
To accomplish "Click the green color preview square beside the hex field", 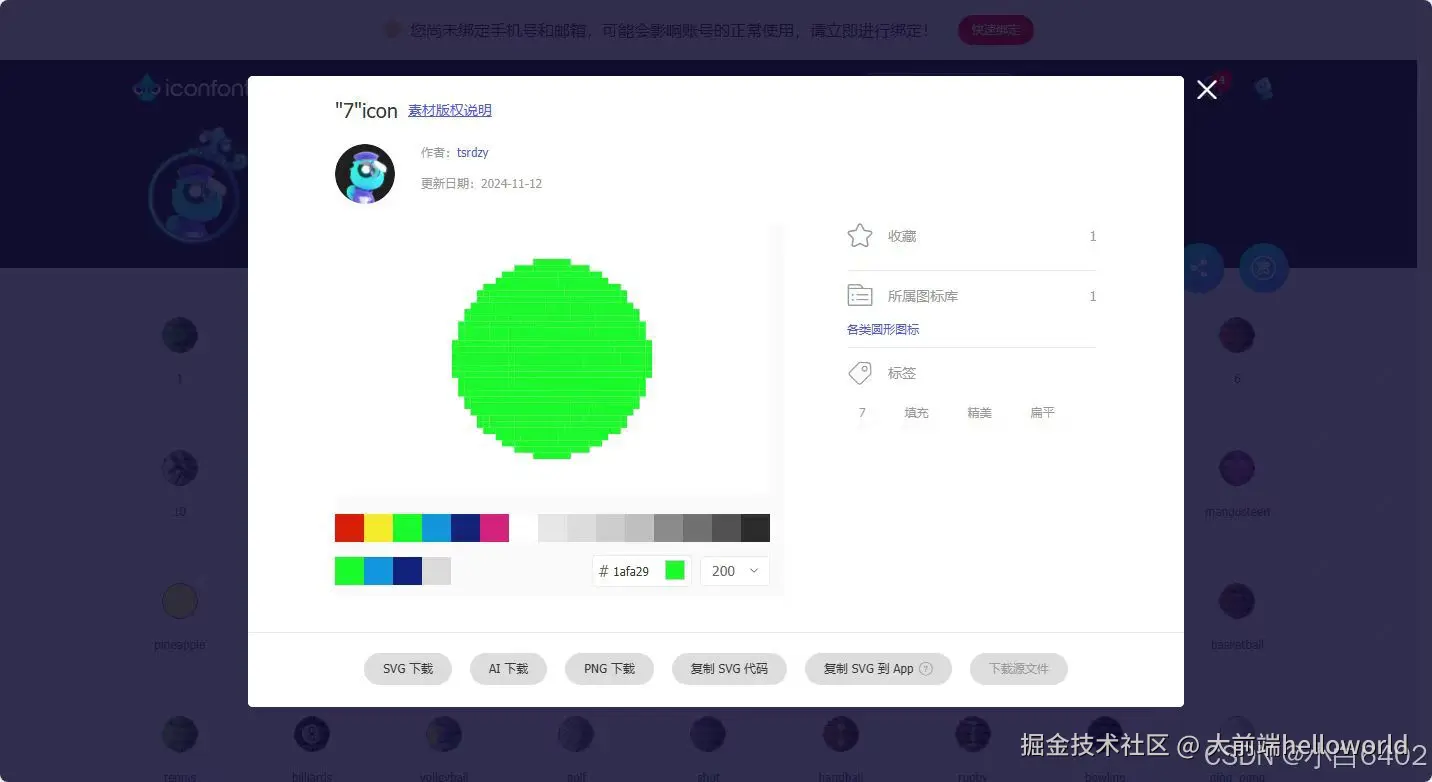I will click(674, 569).
